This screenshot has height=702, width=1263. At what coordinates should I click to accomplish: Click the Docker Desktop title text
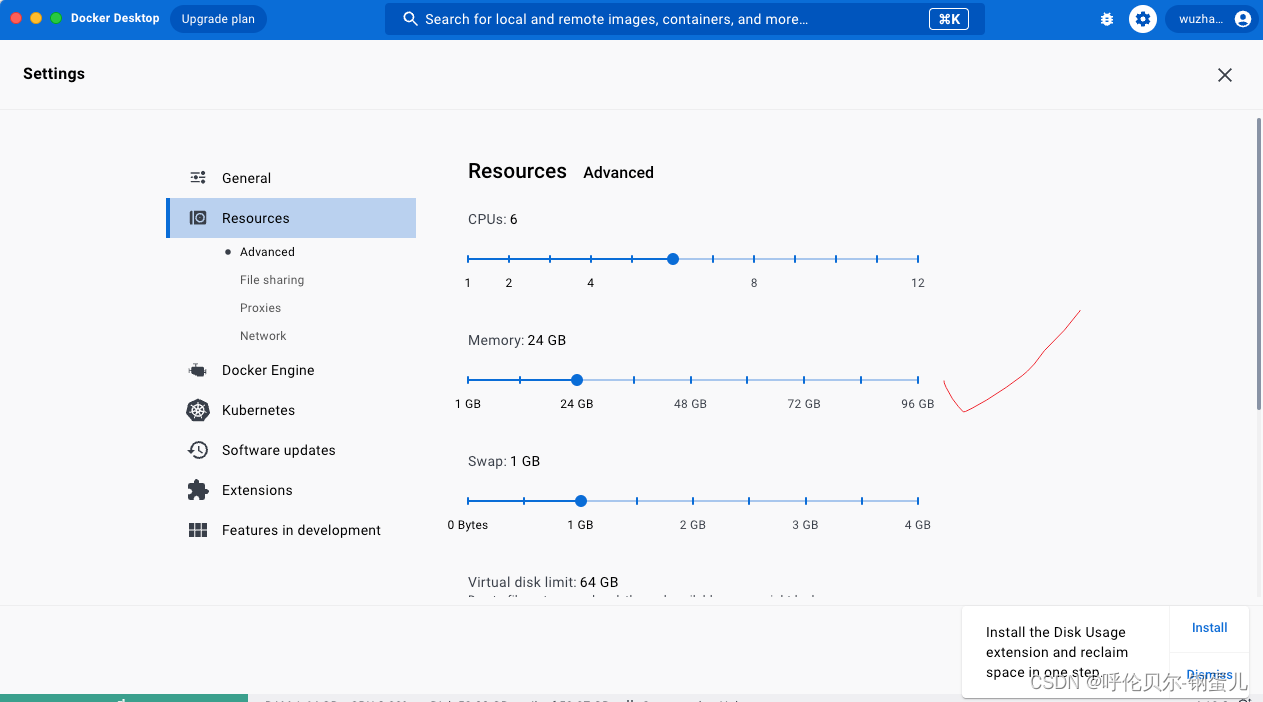(115, 18)
